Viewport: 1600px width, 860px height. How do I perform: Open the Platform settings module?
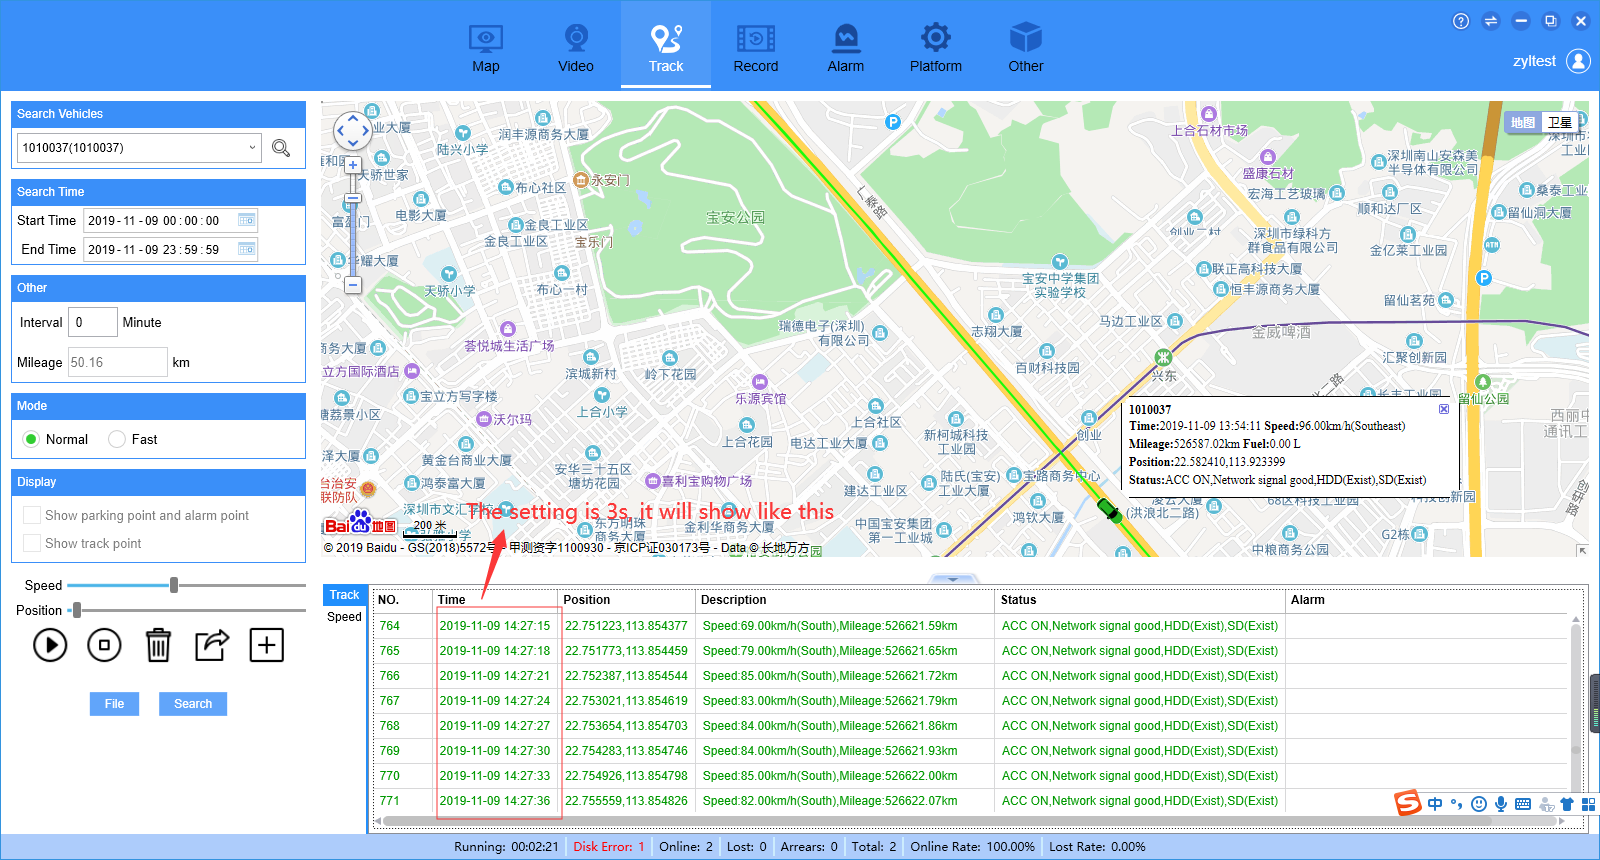(936, 48)
